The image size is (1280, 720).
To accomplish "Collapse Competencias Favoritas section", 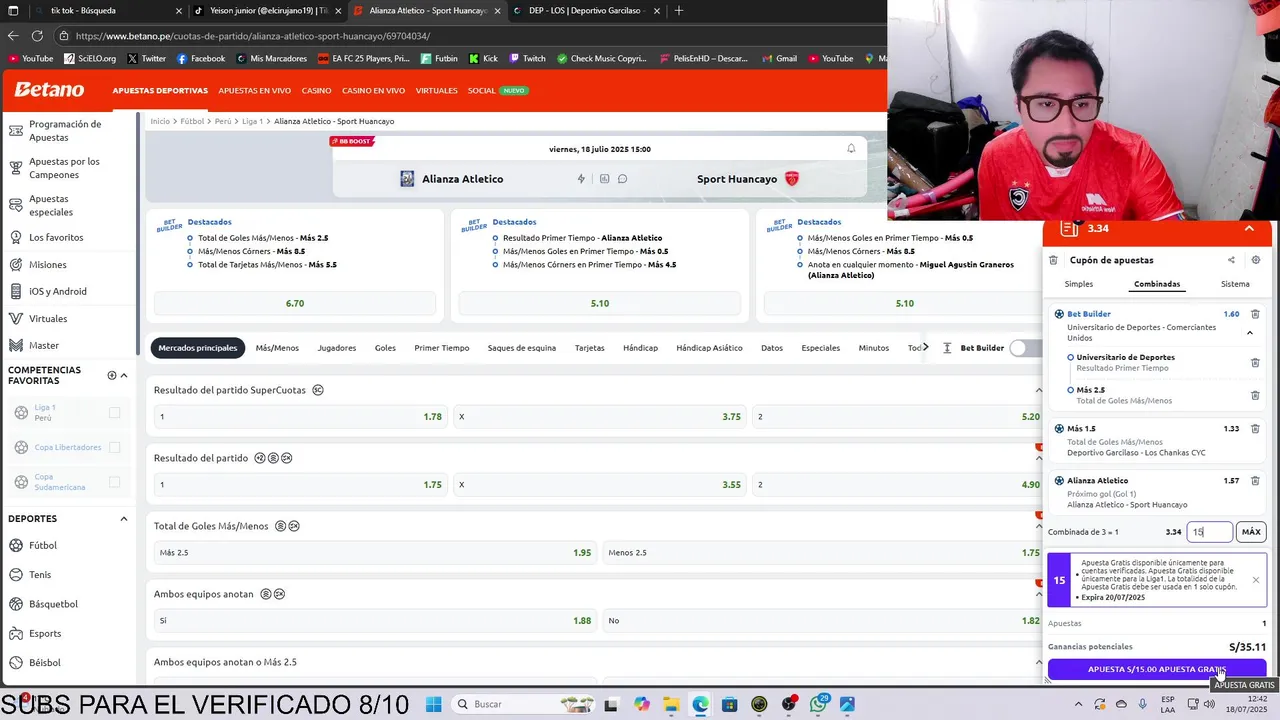I will pyautogui.click(x=124, y=376).
